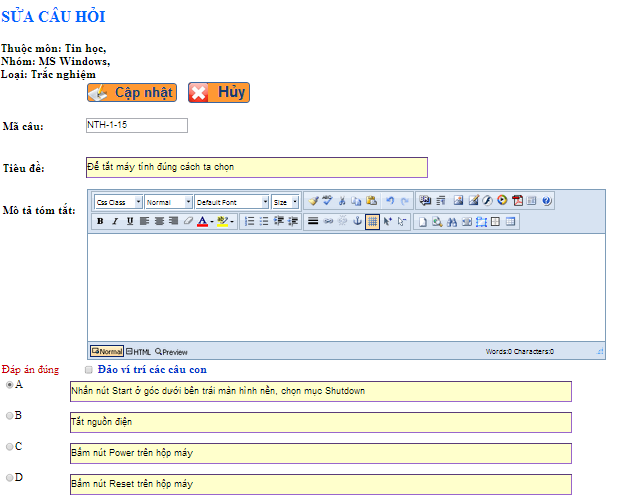Toggle bold formatting in the editor toolbar
The height and width of the screenshot is (495, 624).
tap(100, 221)
